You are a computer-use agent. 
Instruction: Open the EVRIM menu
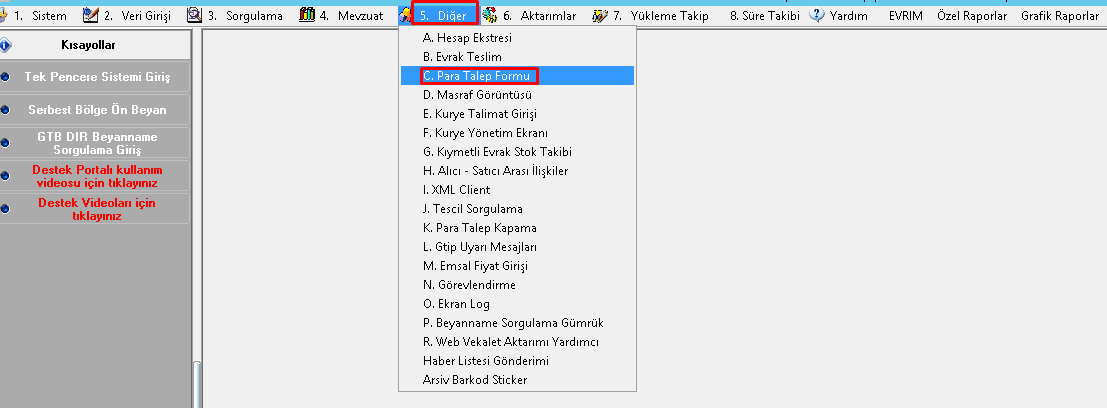pyautogui.click(x=906, y=16)
